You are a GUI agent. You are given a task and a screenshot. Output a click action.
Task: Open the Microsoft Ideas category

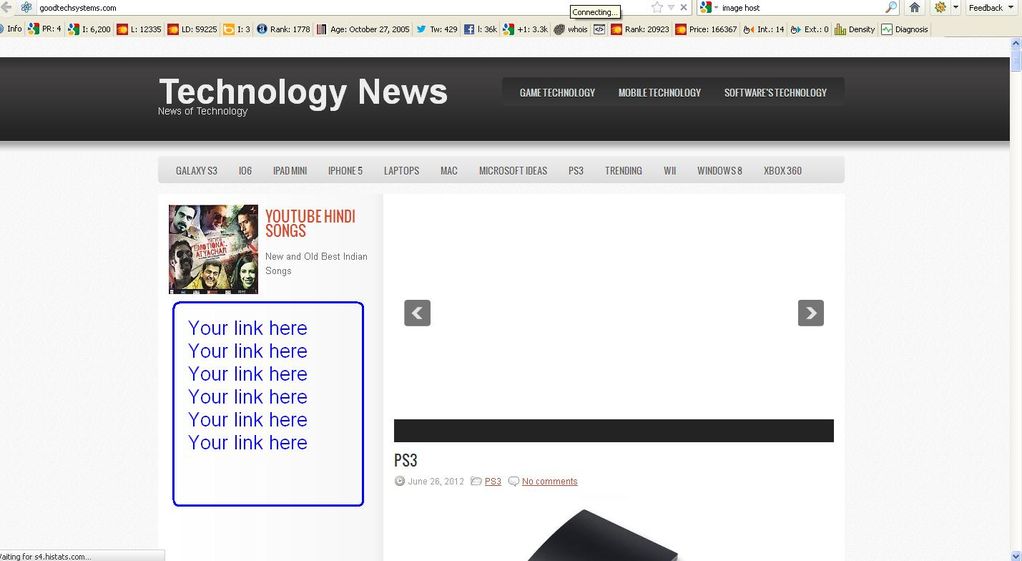(x=513, y=171)
